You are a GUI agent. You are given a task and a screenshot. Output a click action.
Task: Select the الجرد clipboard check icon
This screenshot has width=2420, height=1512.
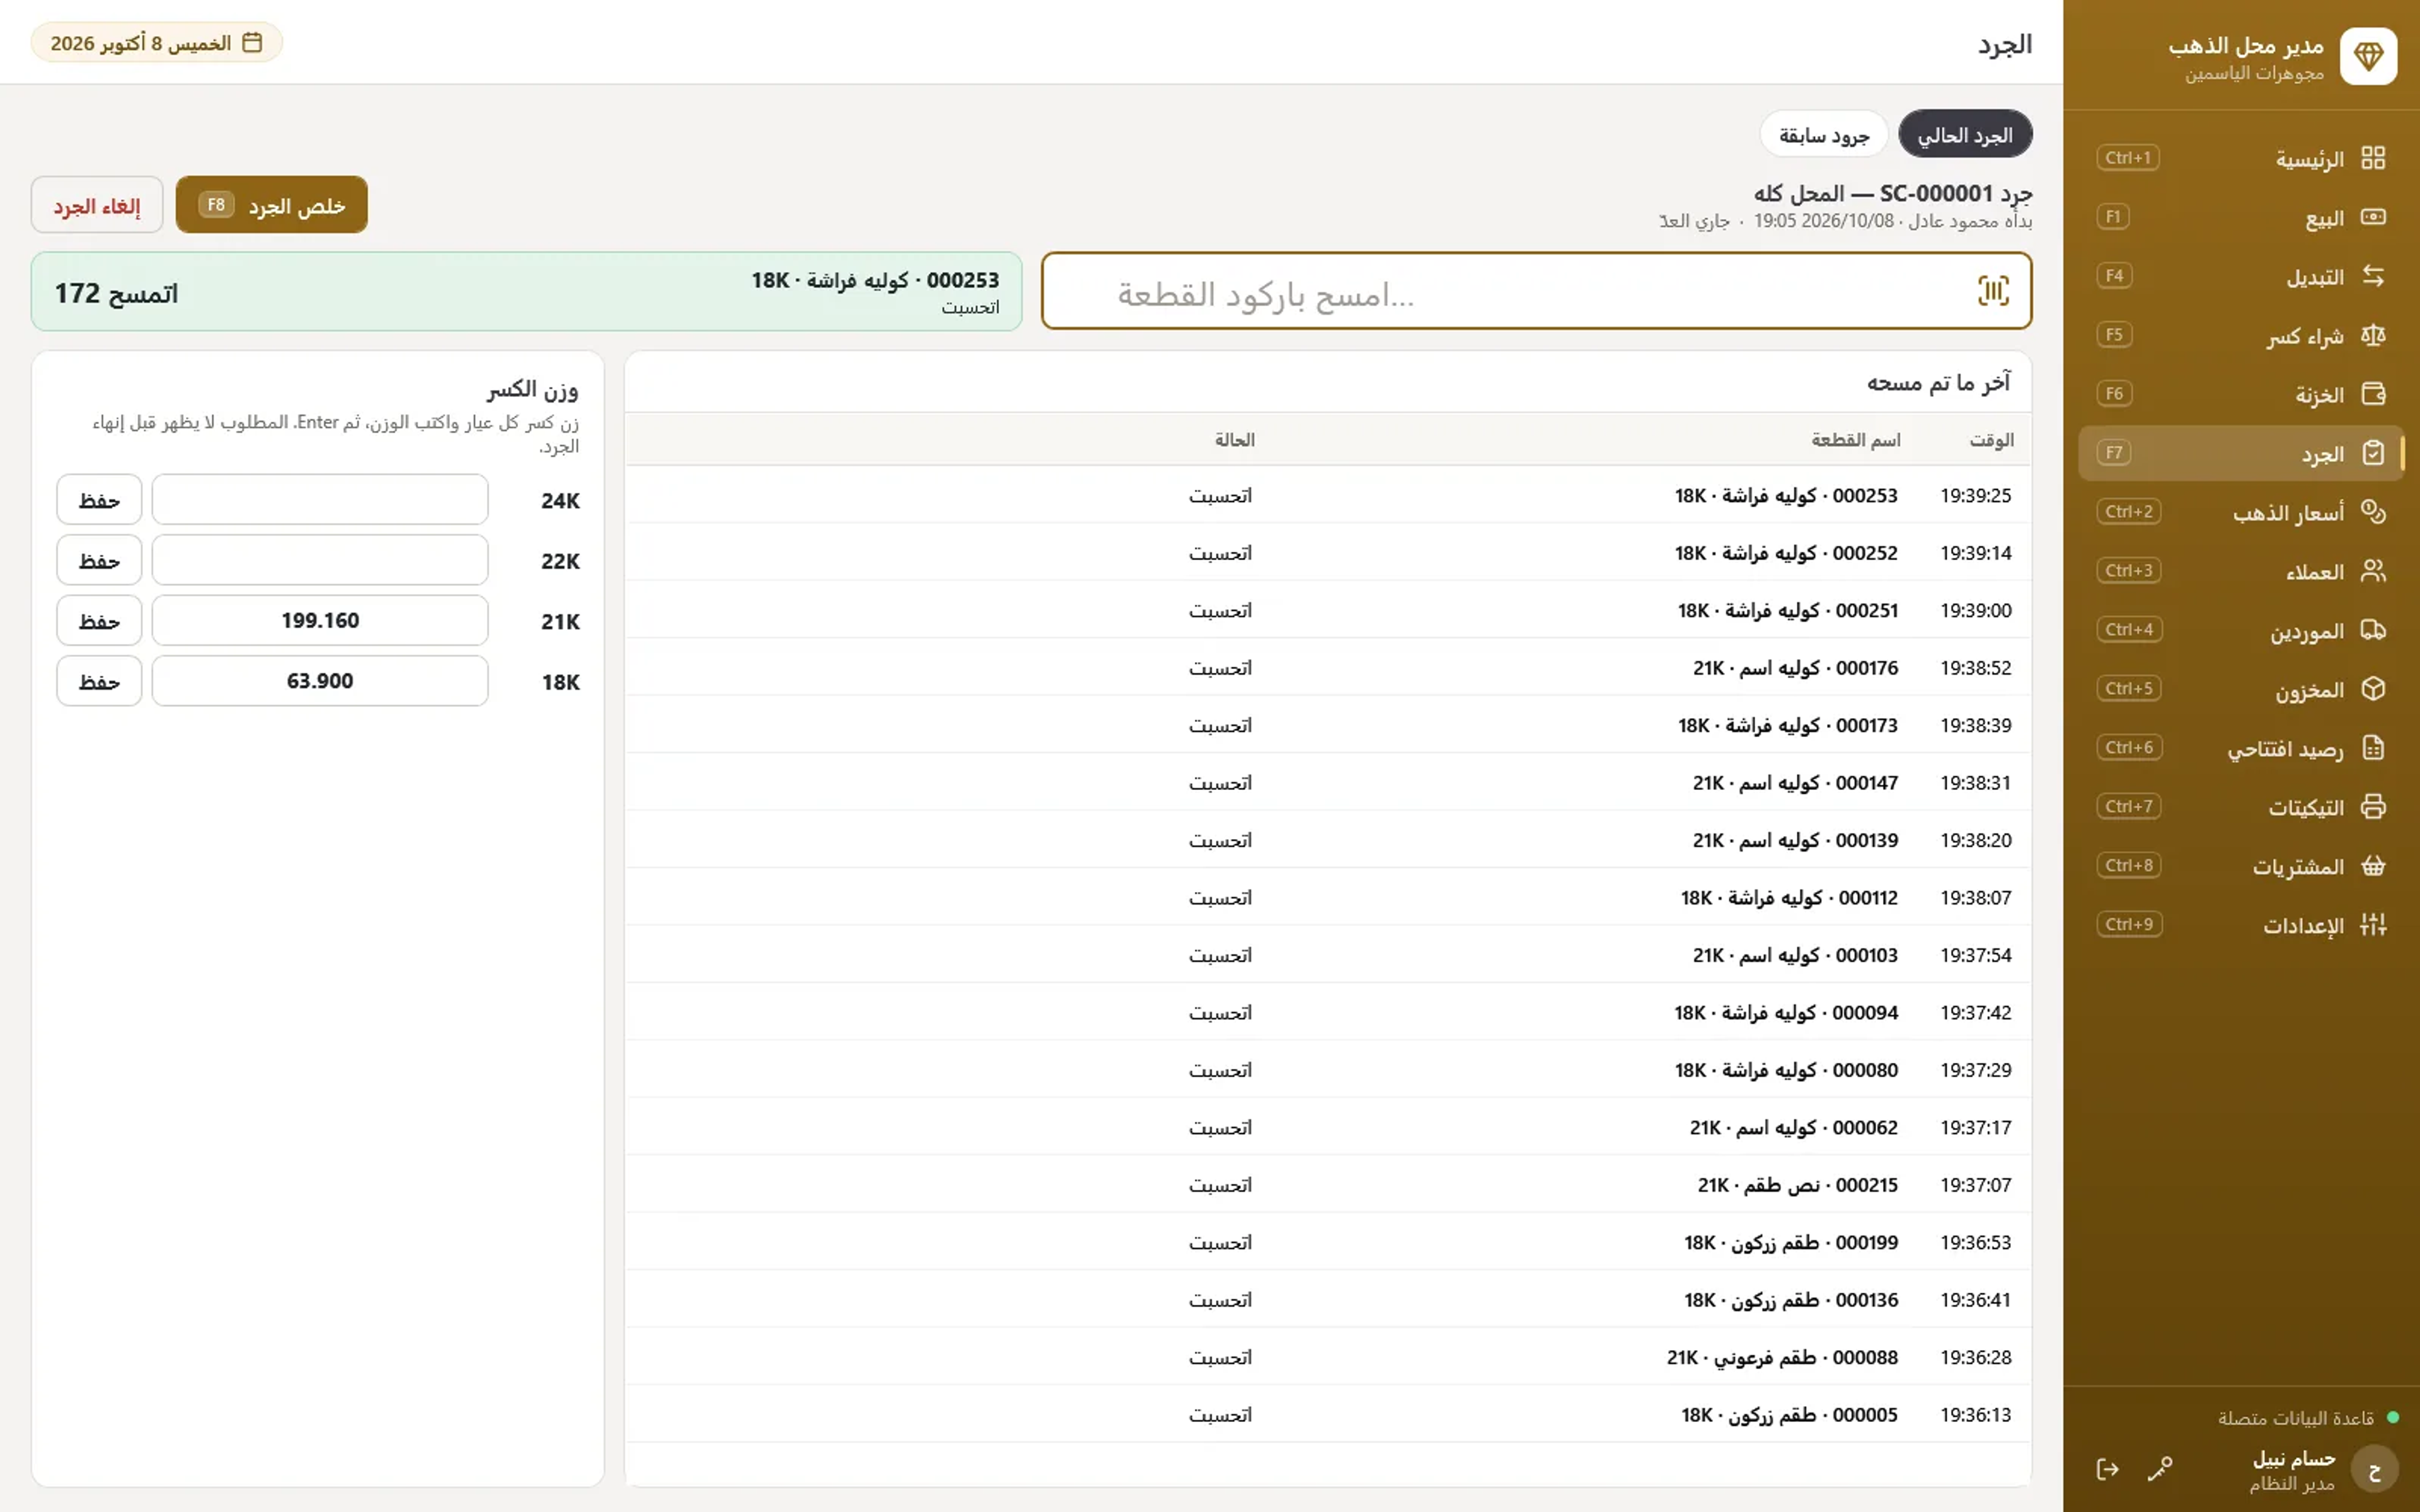coord(2372,453)
